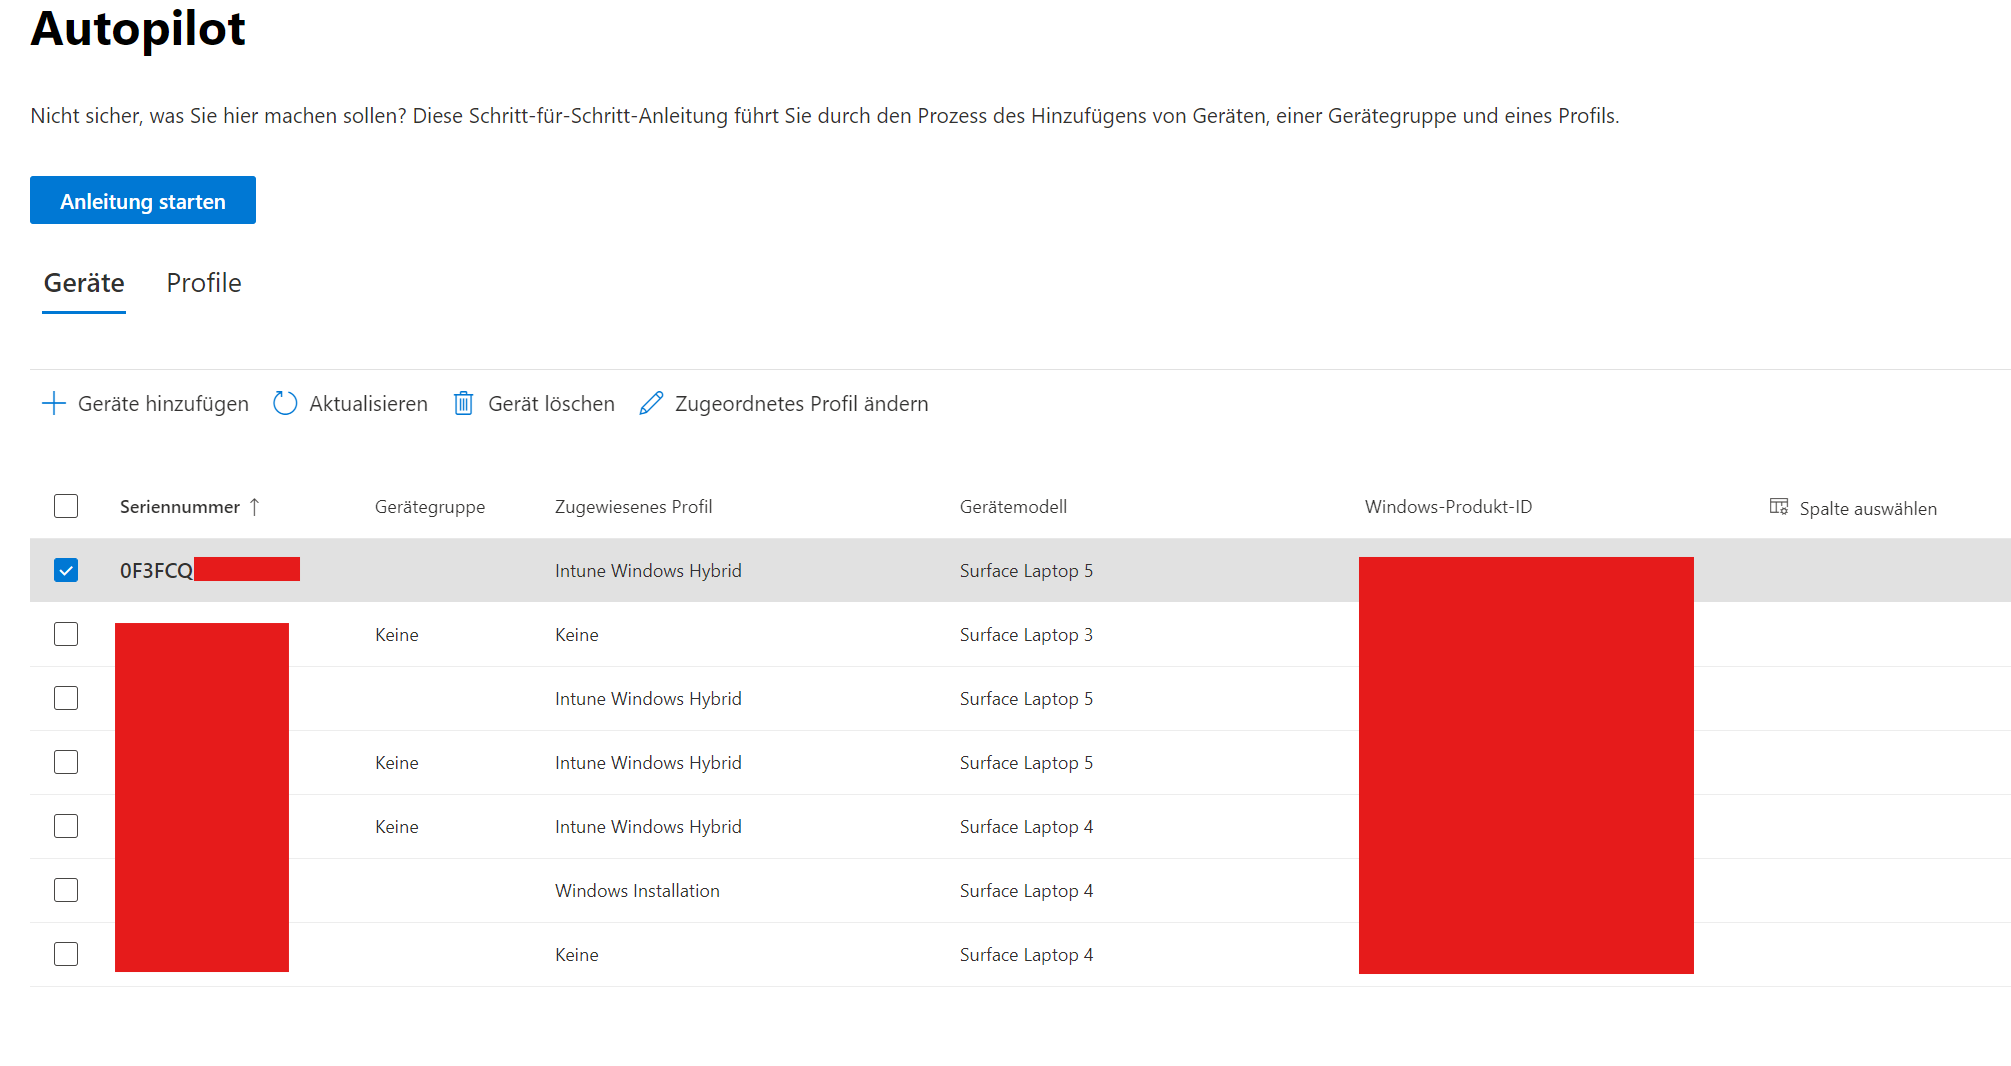Check the last Surface Laptop 4 row
2011x1066 pixels.
pos(66,954)
